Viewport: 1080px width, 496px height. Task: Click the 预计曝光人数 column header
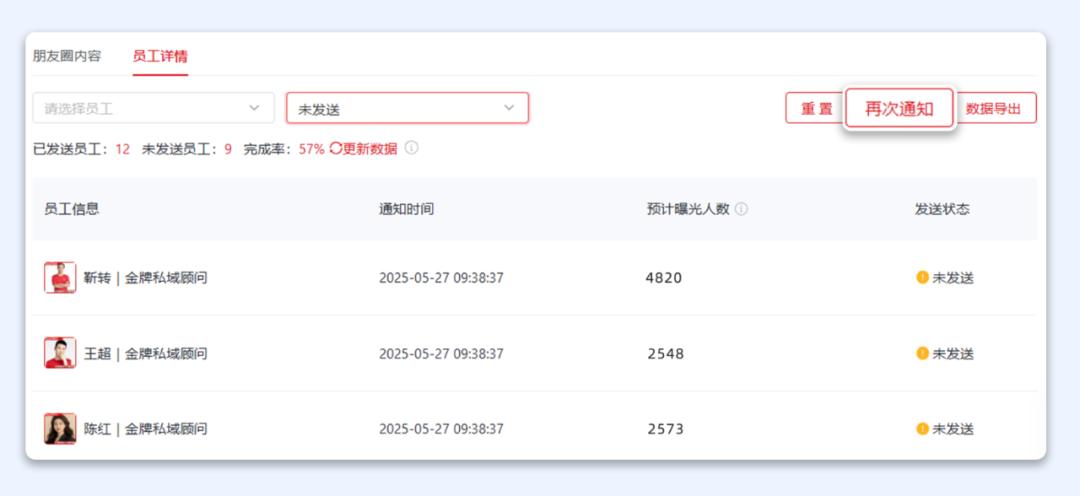[x=688, y=209]
